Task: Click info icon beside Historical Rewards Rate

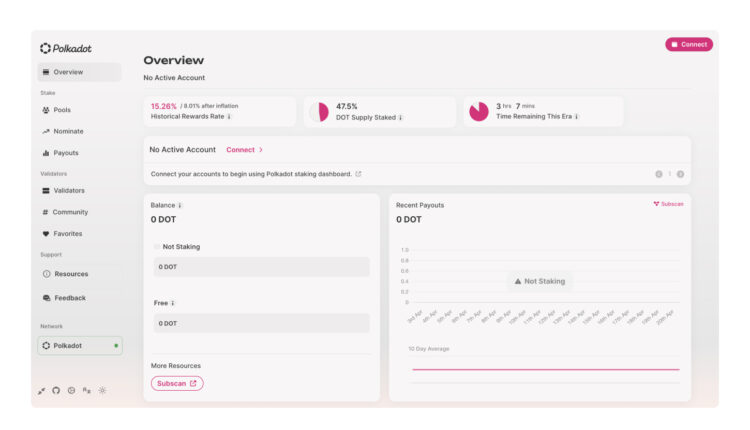Action: click(x=229, y=117)
